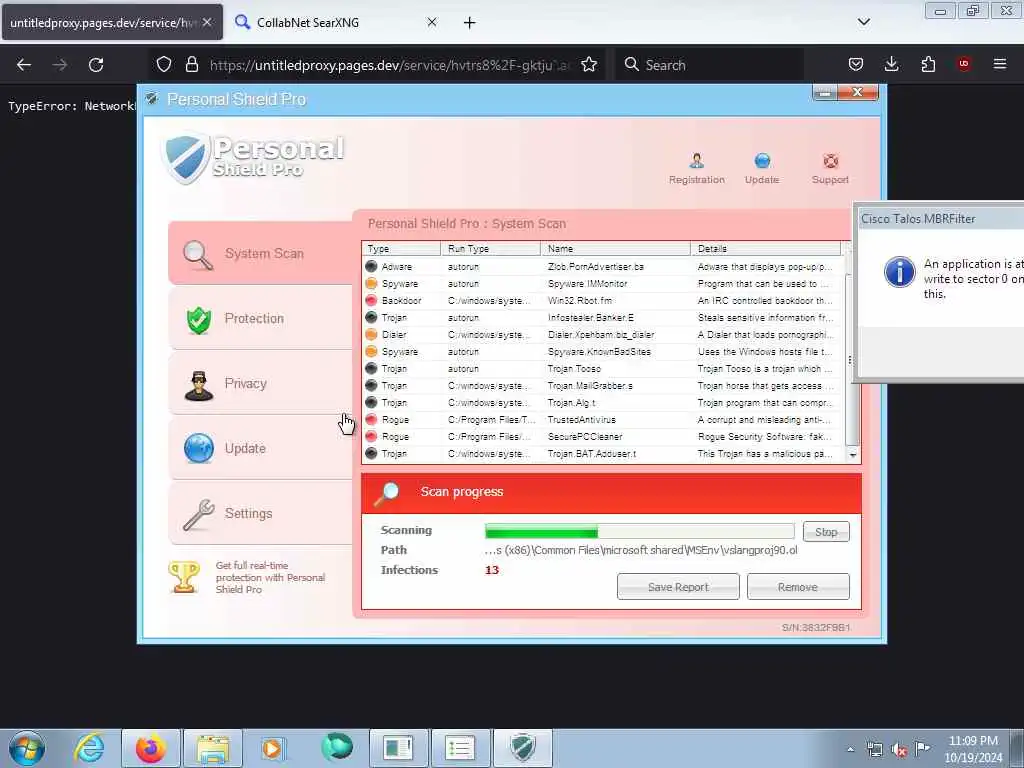Open the Firefox downloads panel
The width and height of the screenshot is (1024, 768).
[891, 64]
